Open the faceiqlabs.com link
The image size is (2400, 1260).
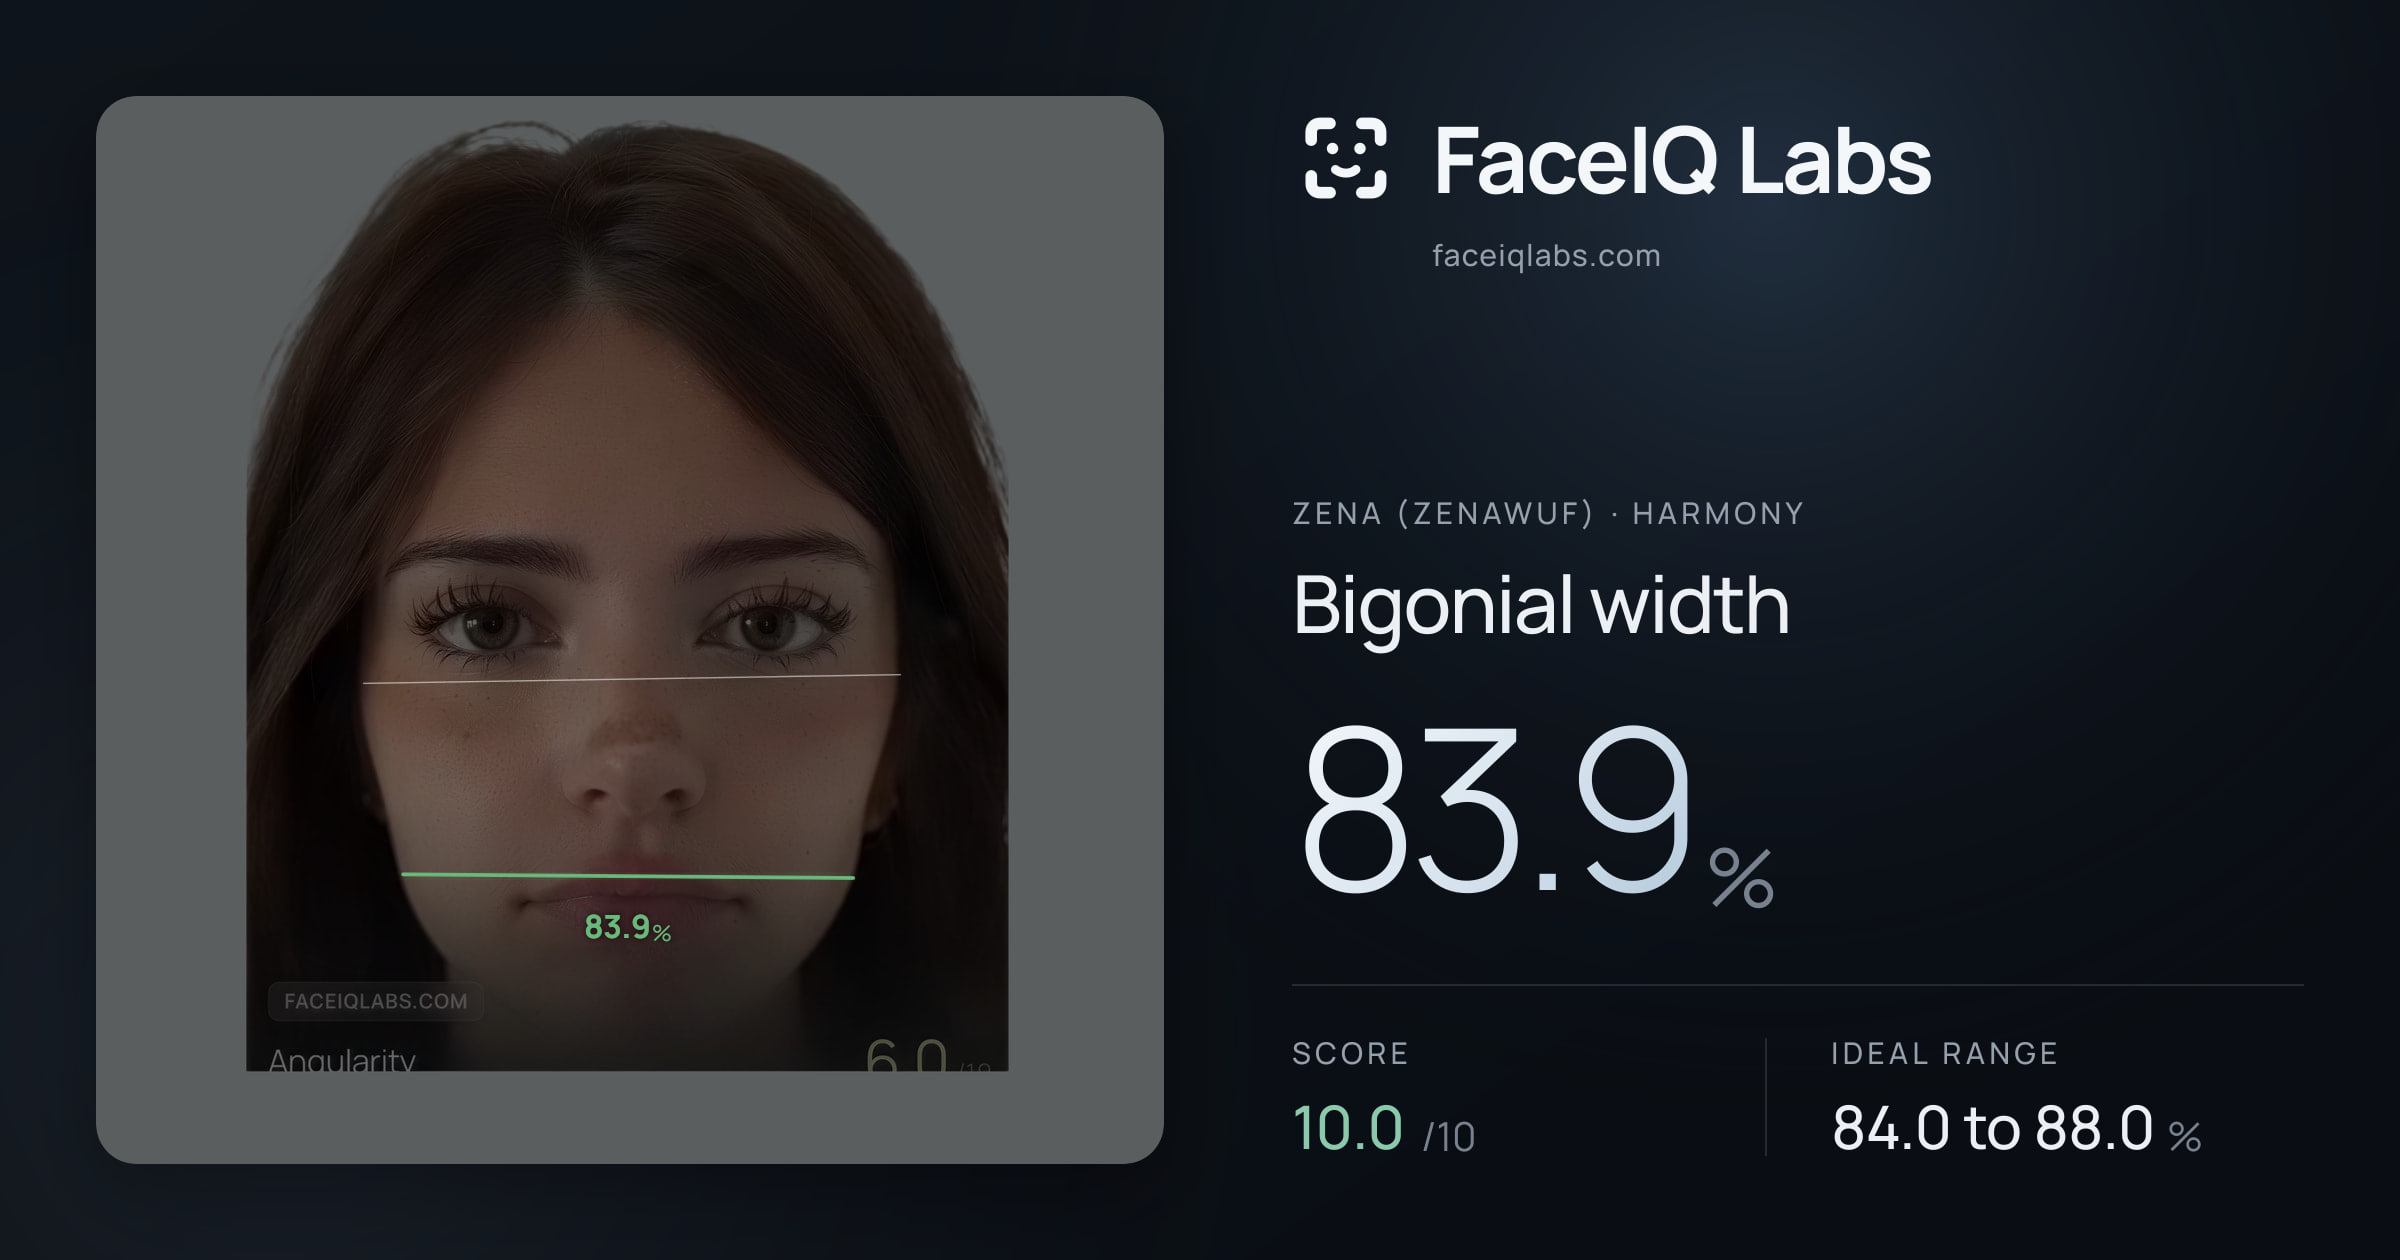click(x=1546, y=256)
